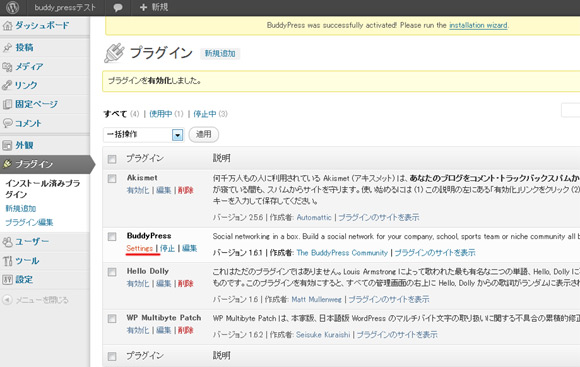The image size is (580, 367).
Task: Click メニューを閉じる collapse menu text
Action: 42,300
